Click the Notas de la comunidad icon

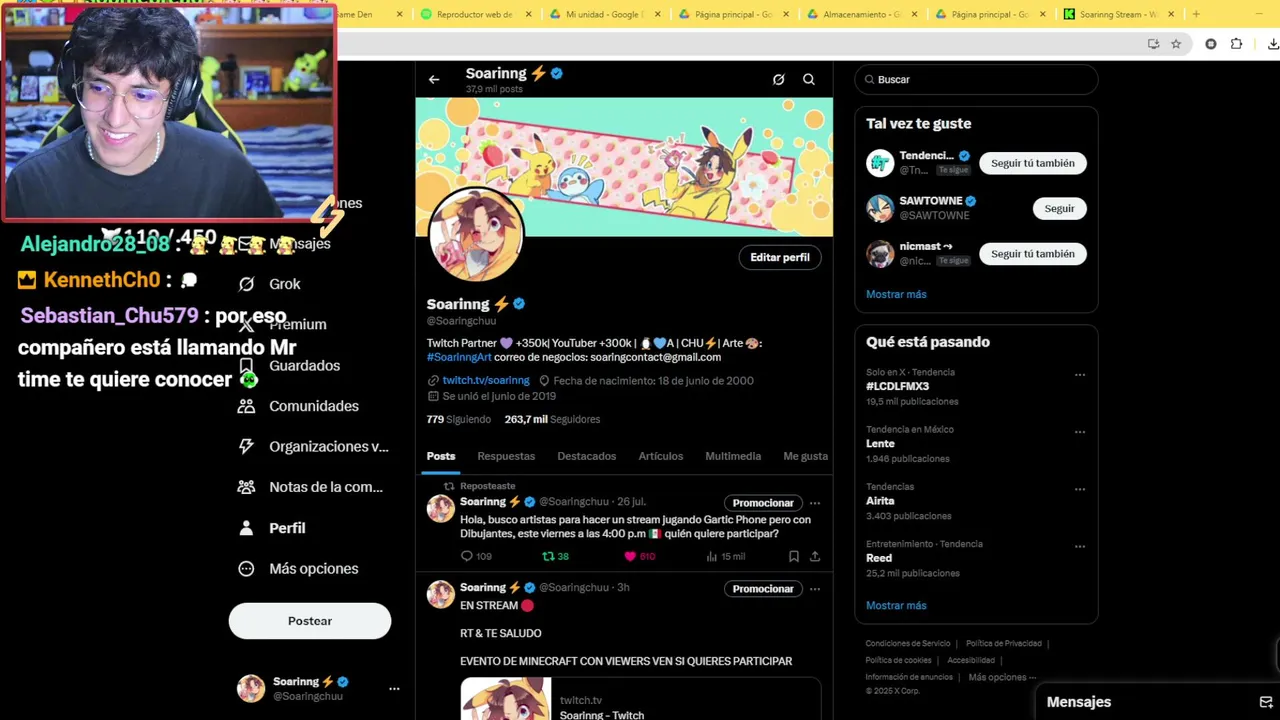click(x=246, y=487)
